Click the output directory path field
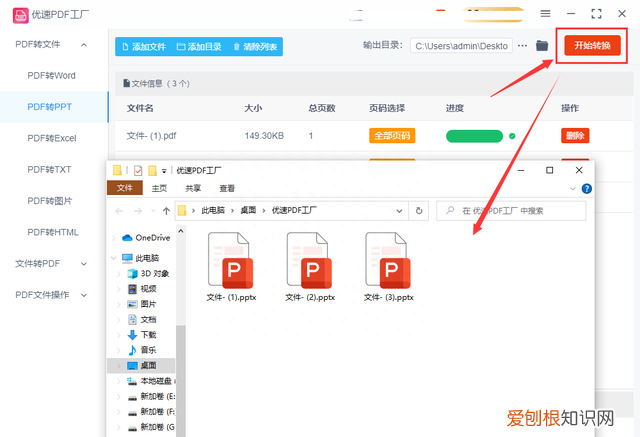The image size is (640, 437). tap(461, 46)
